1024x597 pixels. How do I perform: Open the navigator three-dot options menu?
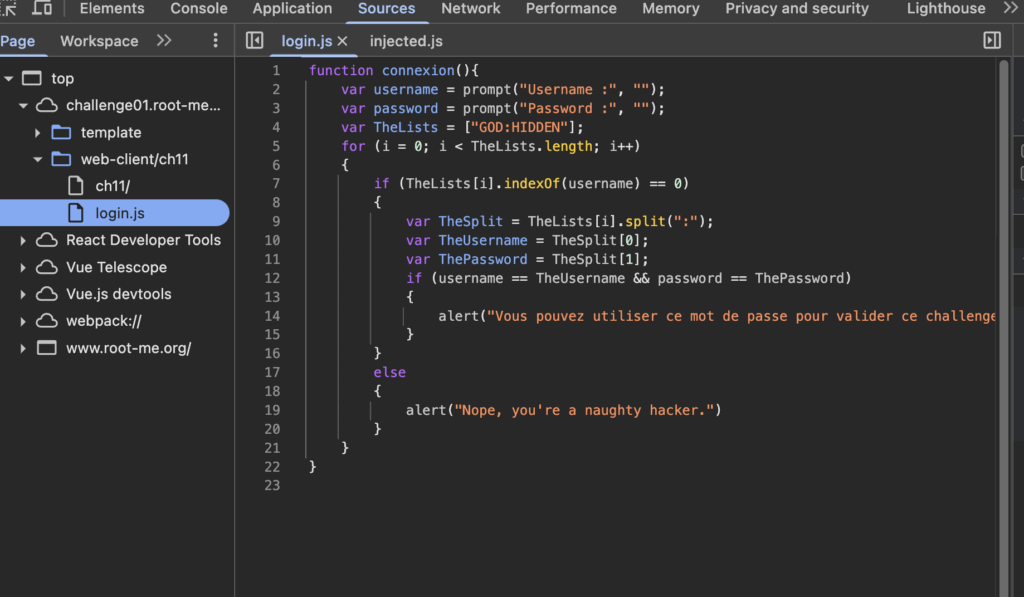[x=215, y=41]
